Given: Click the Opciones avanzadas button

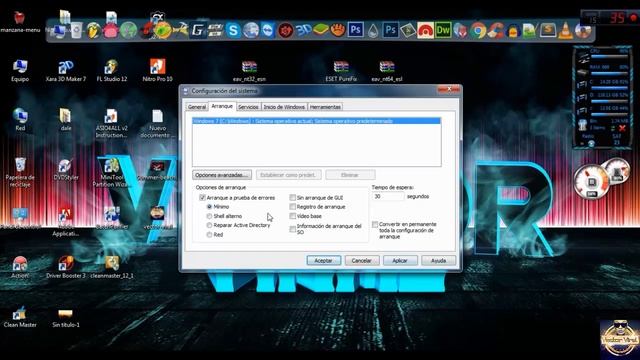Looking at the screenshot, I should coord(222,175).
